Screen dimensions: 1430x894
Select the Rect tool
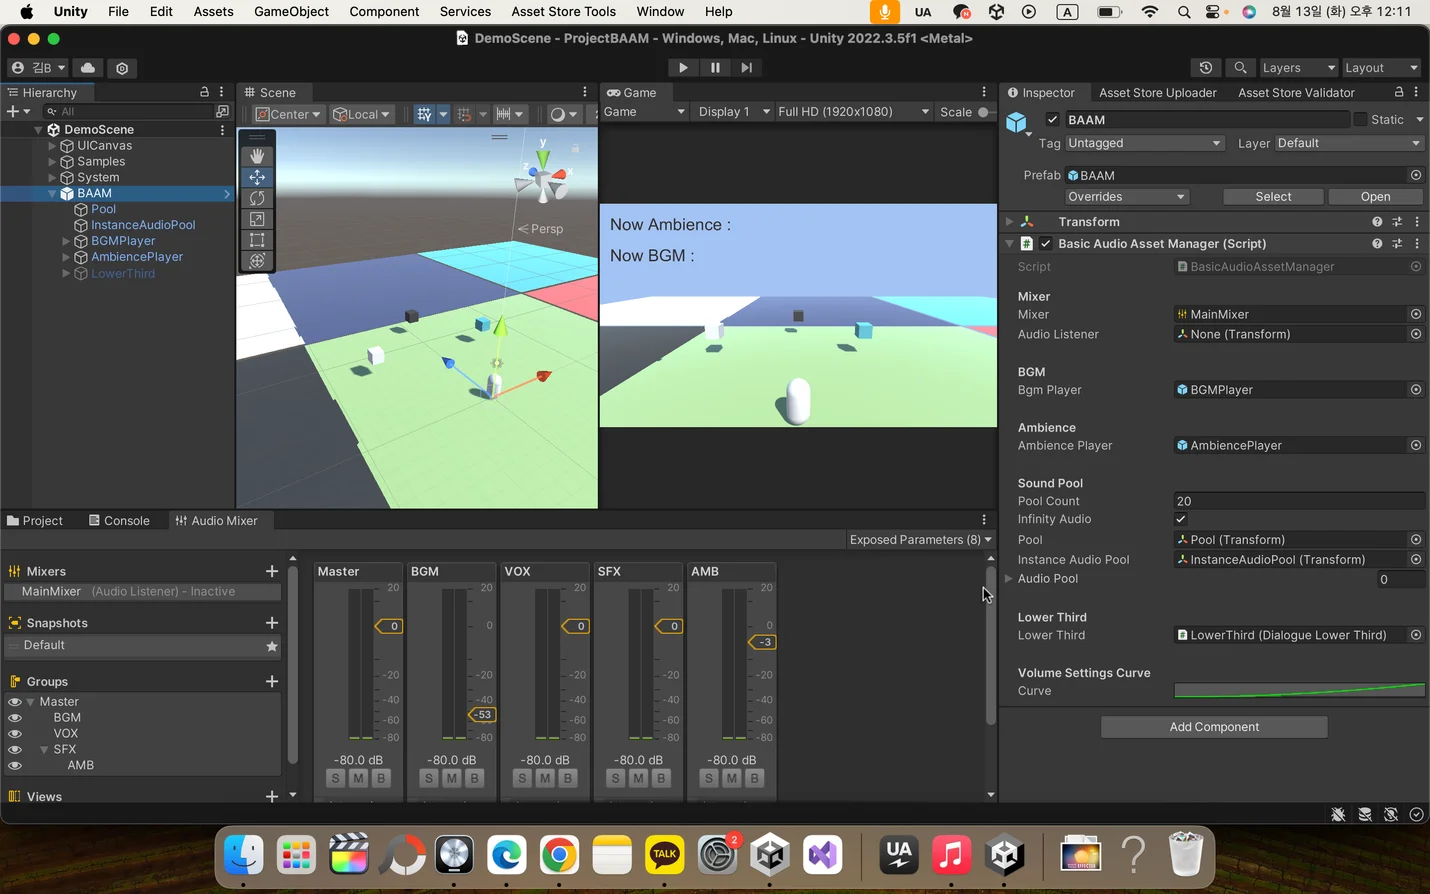pyautogui.click(x=257, y=240)
